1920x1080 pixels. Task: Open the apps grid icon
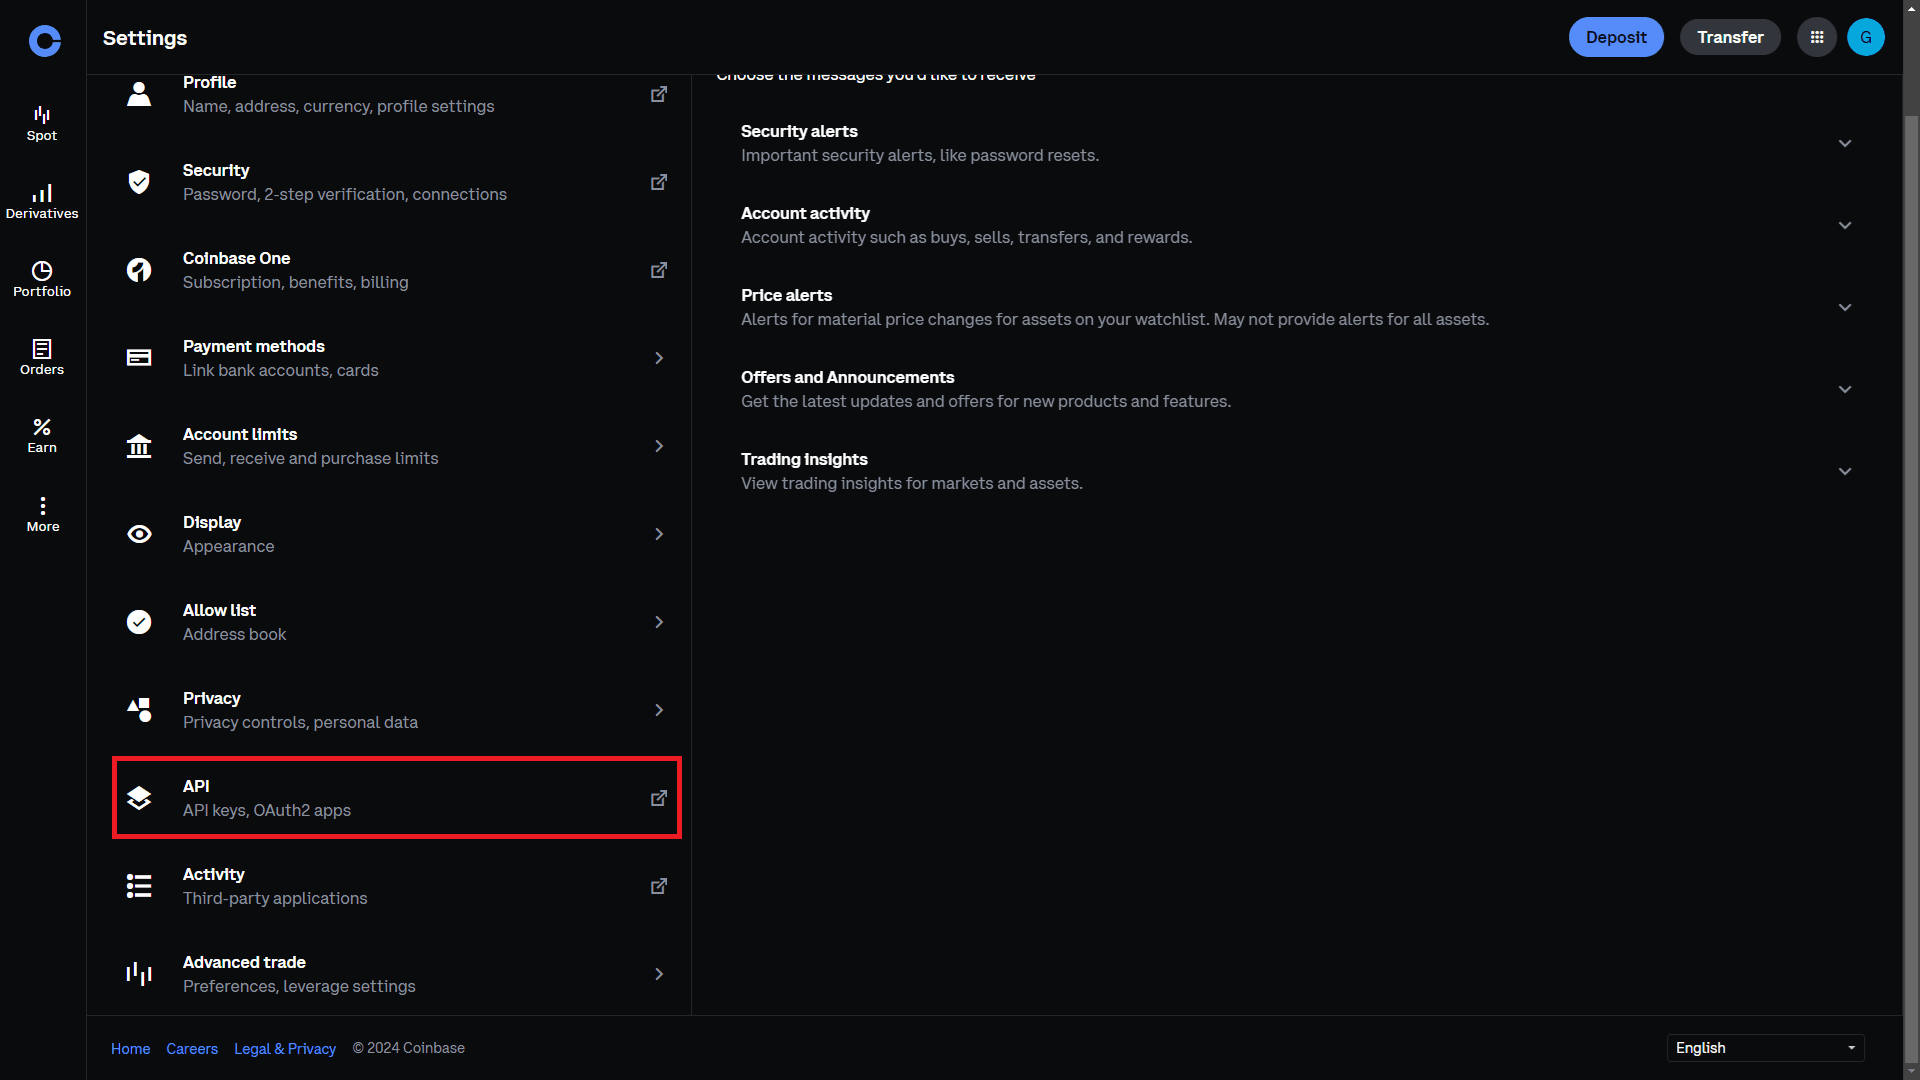[x=1817, y=37]
